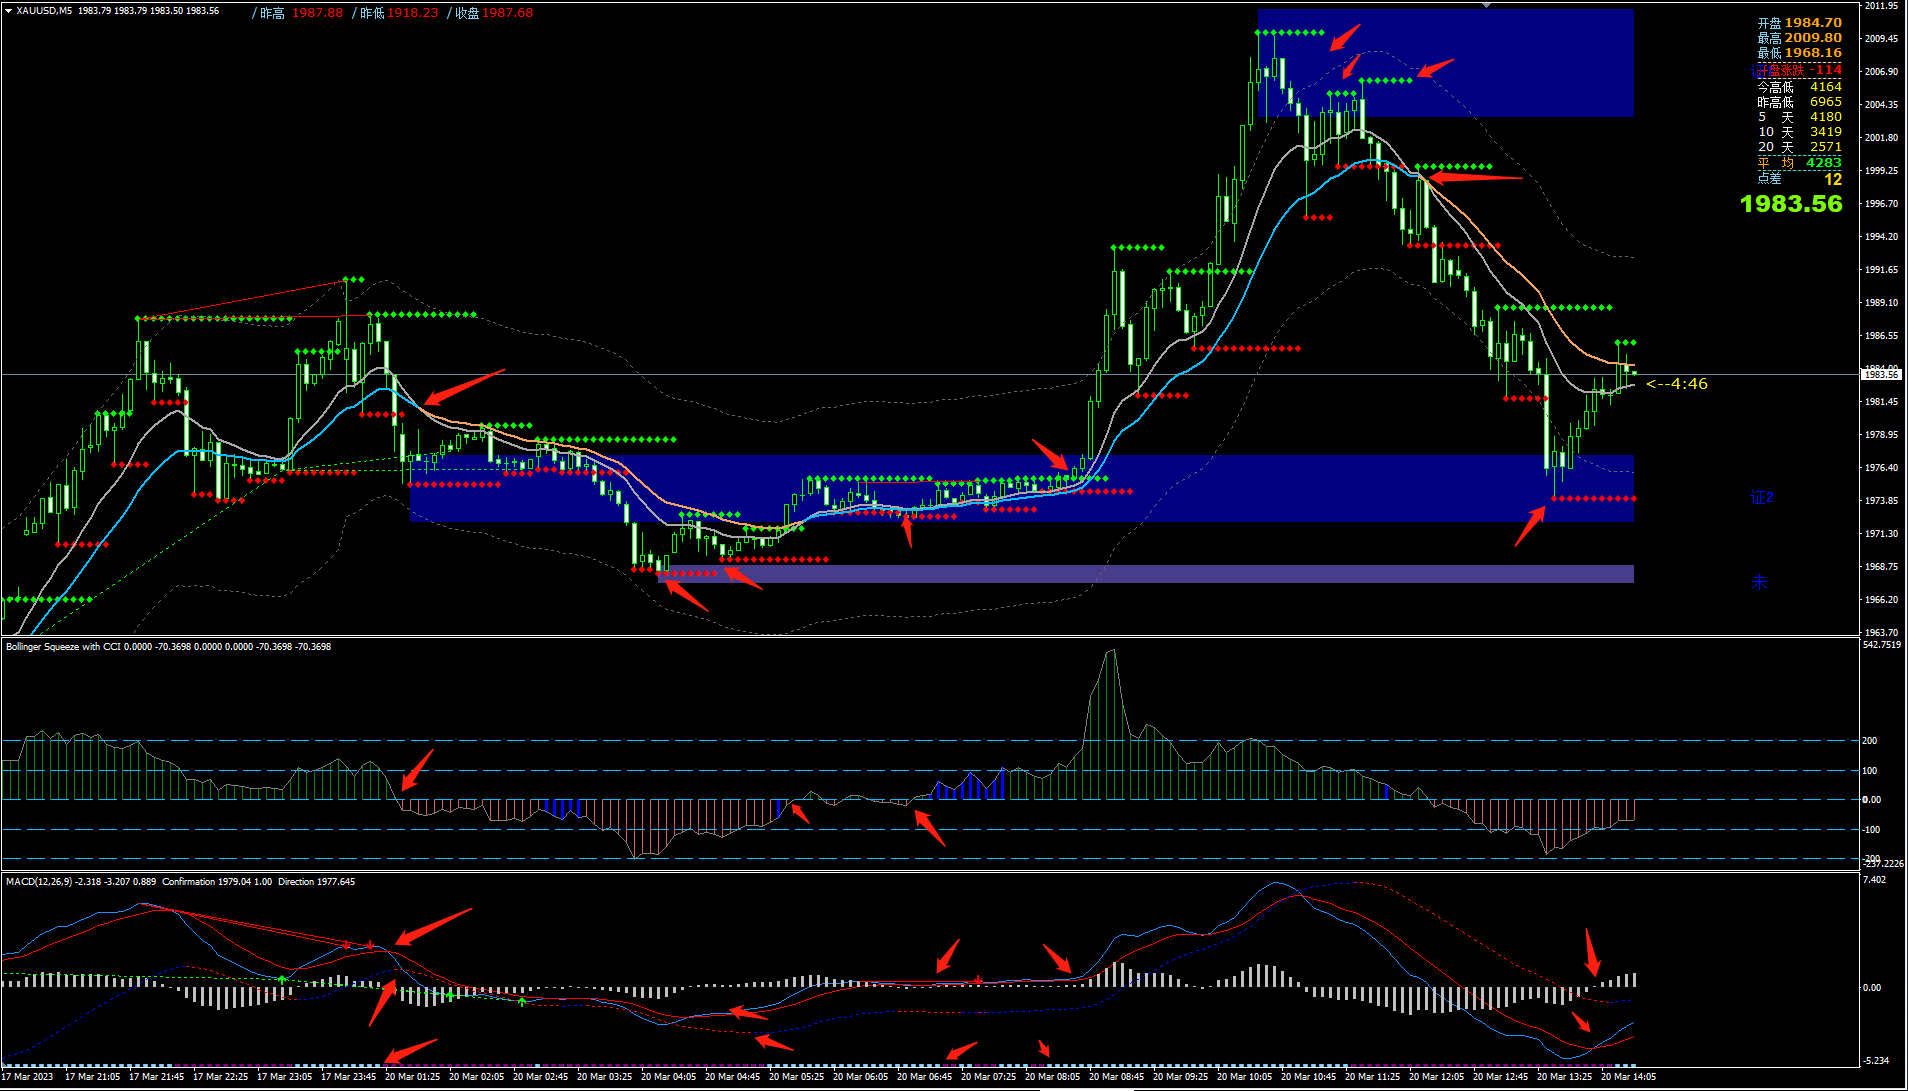The height and width of the screenshot is (1091, 1908).
Task: Select the chart shift triangle marker on top edge
Action: coord(1487,5)
